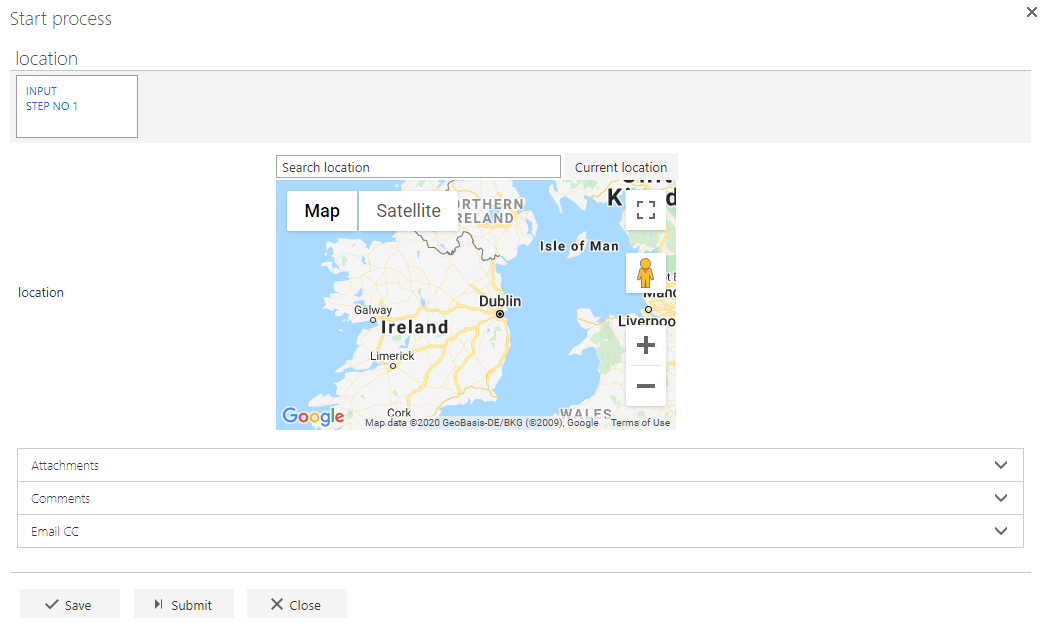Image resolution: width=1042 pixels, height=630 pixels.
Task: Click the Attachments chevron arrow
Action: 1001,465
